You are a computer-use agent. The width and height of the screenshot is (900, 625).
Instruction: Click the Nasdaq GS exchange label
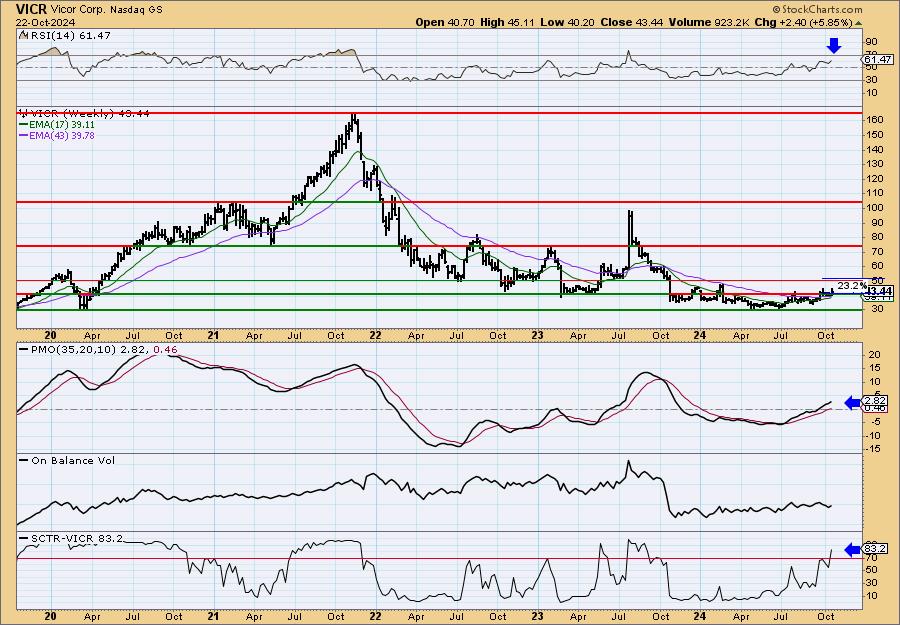point(137,10)
